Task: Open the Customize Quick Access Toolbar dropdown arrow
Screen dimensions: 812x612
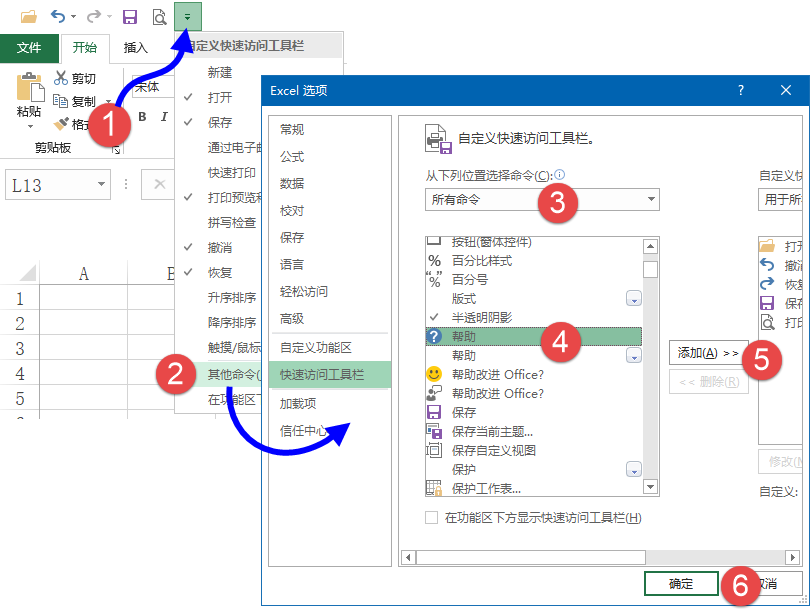Action: pos(187,17)
